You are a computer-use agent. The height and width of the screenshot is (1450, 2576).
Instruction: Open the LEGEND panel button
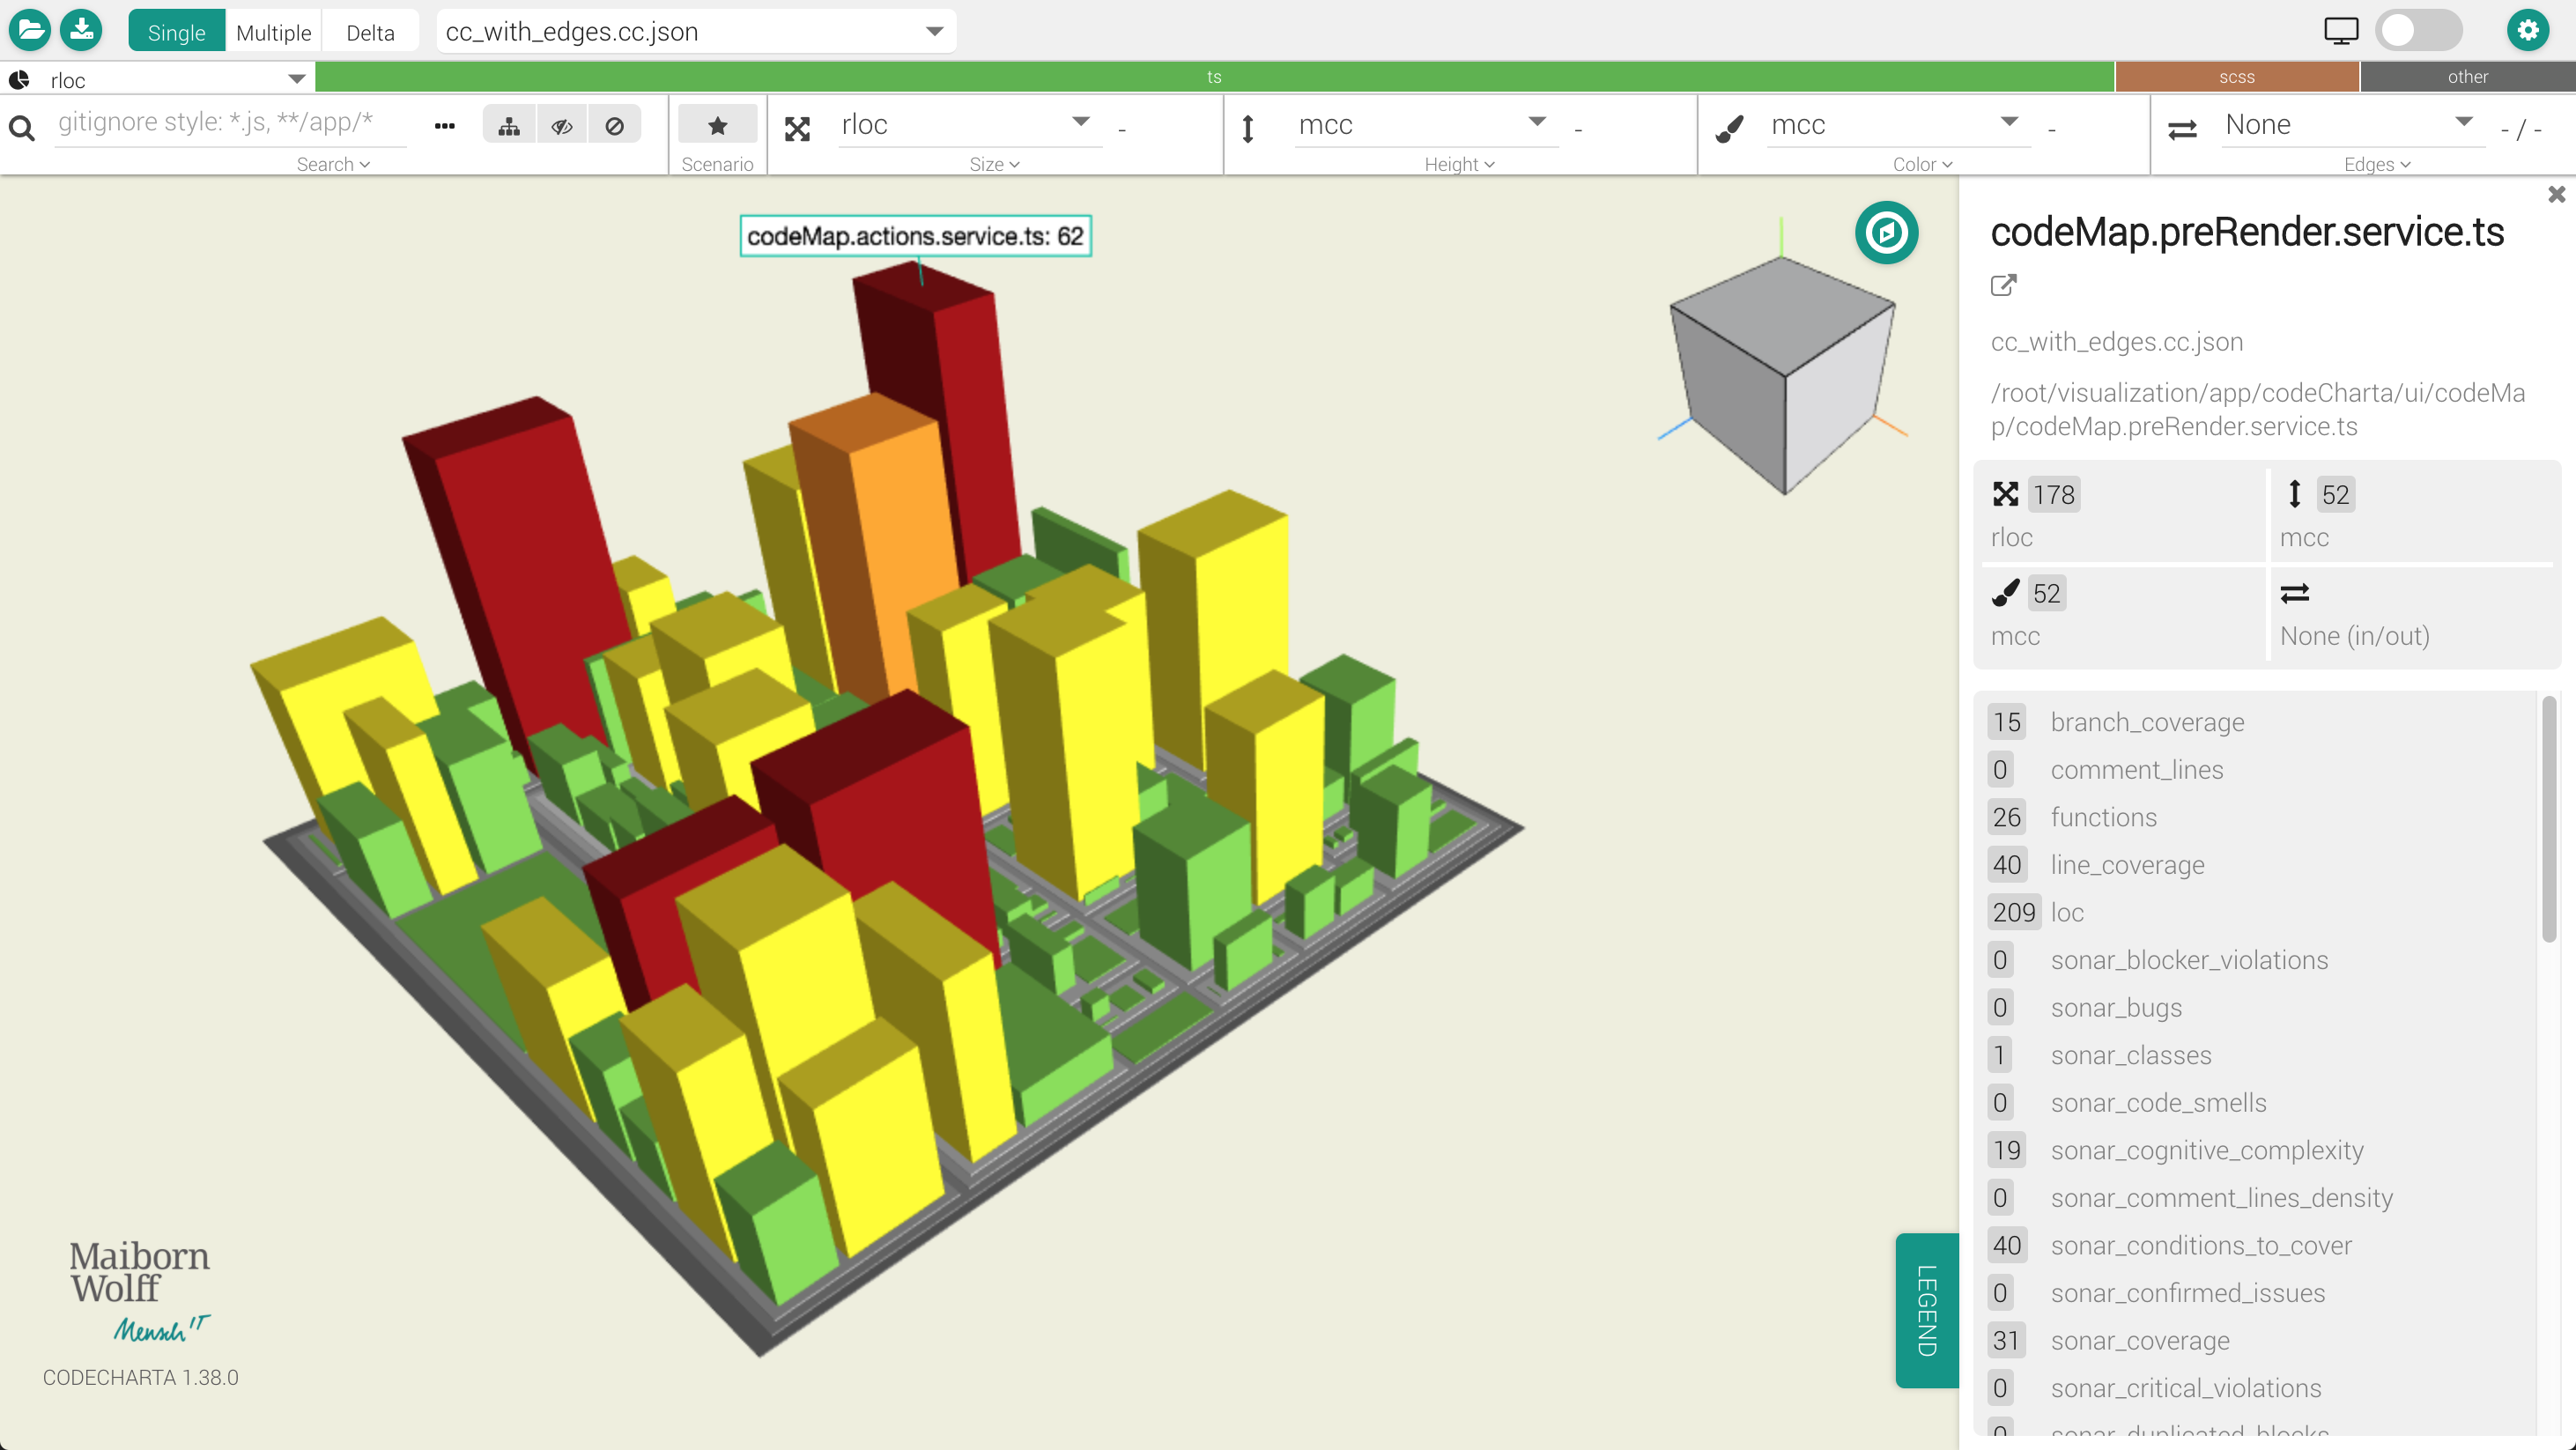[x=1926, y=1310]
